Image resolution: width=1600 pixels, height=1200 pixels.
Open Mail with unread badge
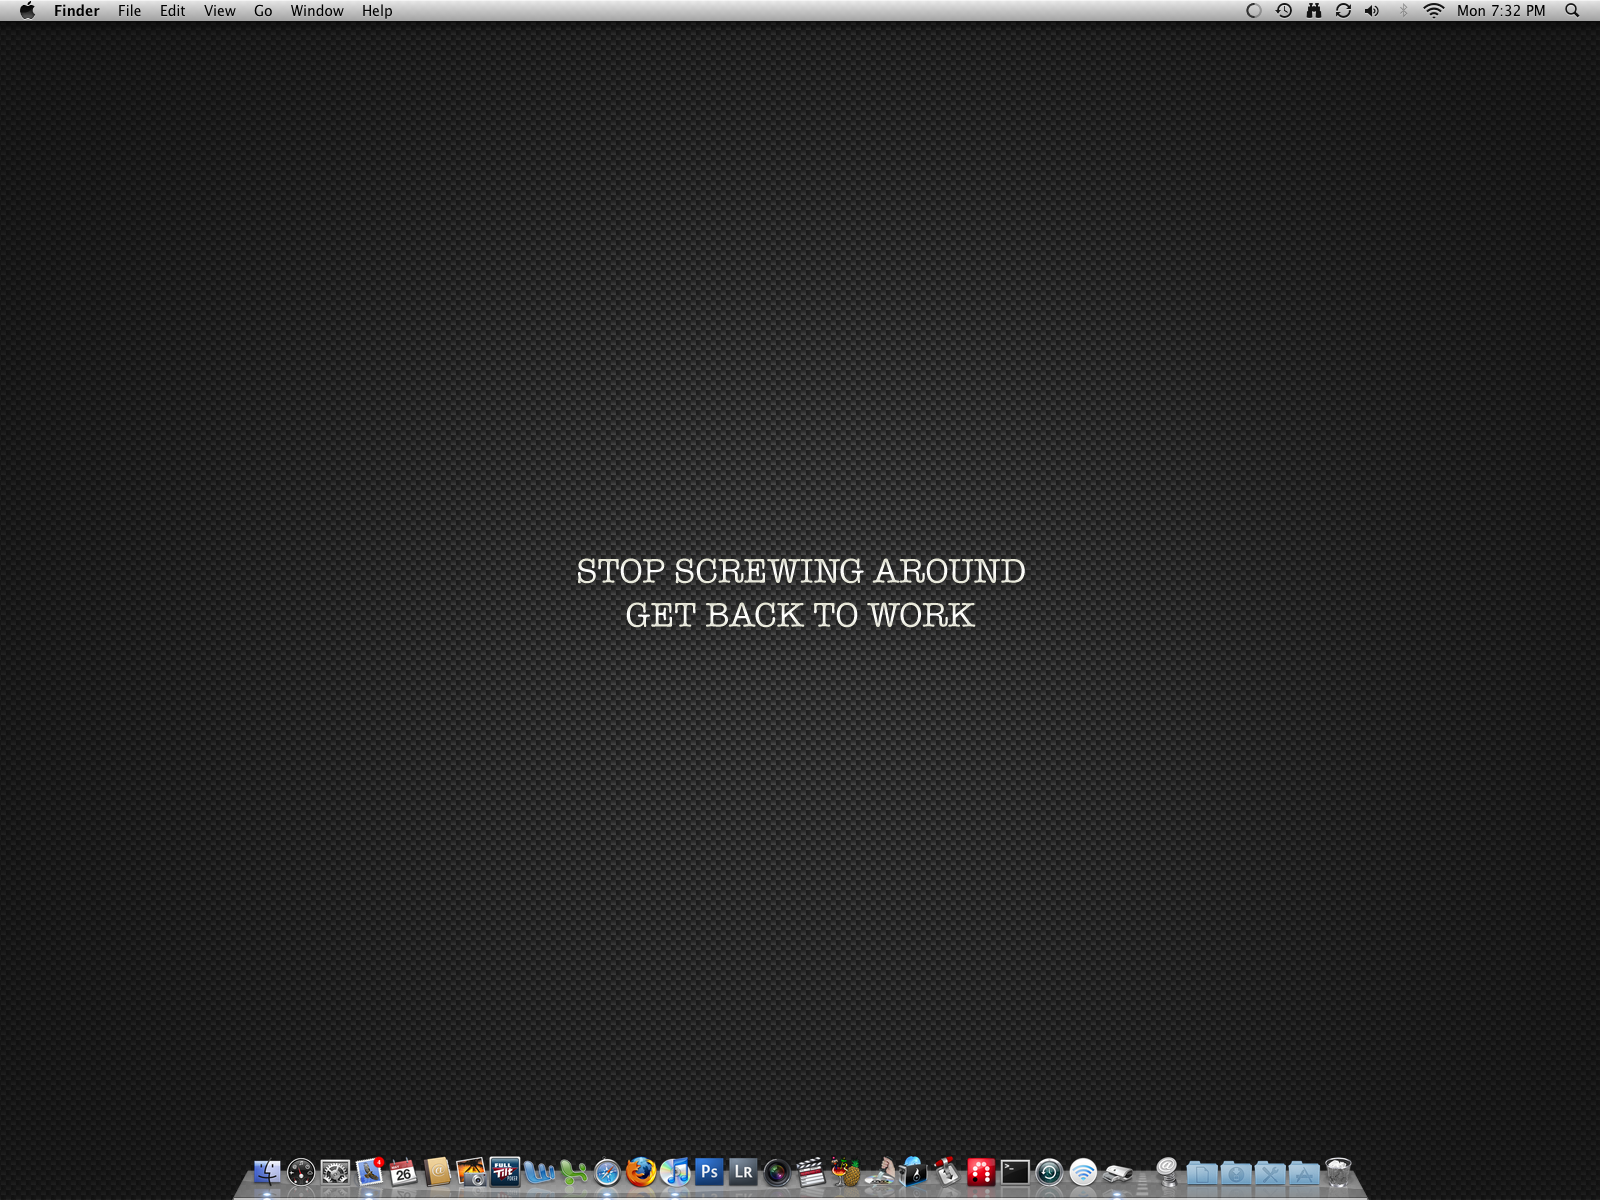(x=370, y=1172)
